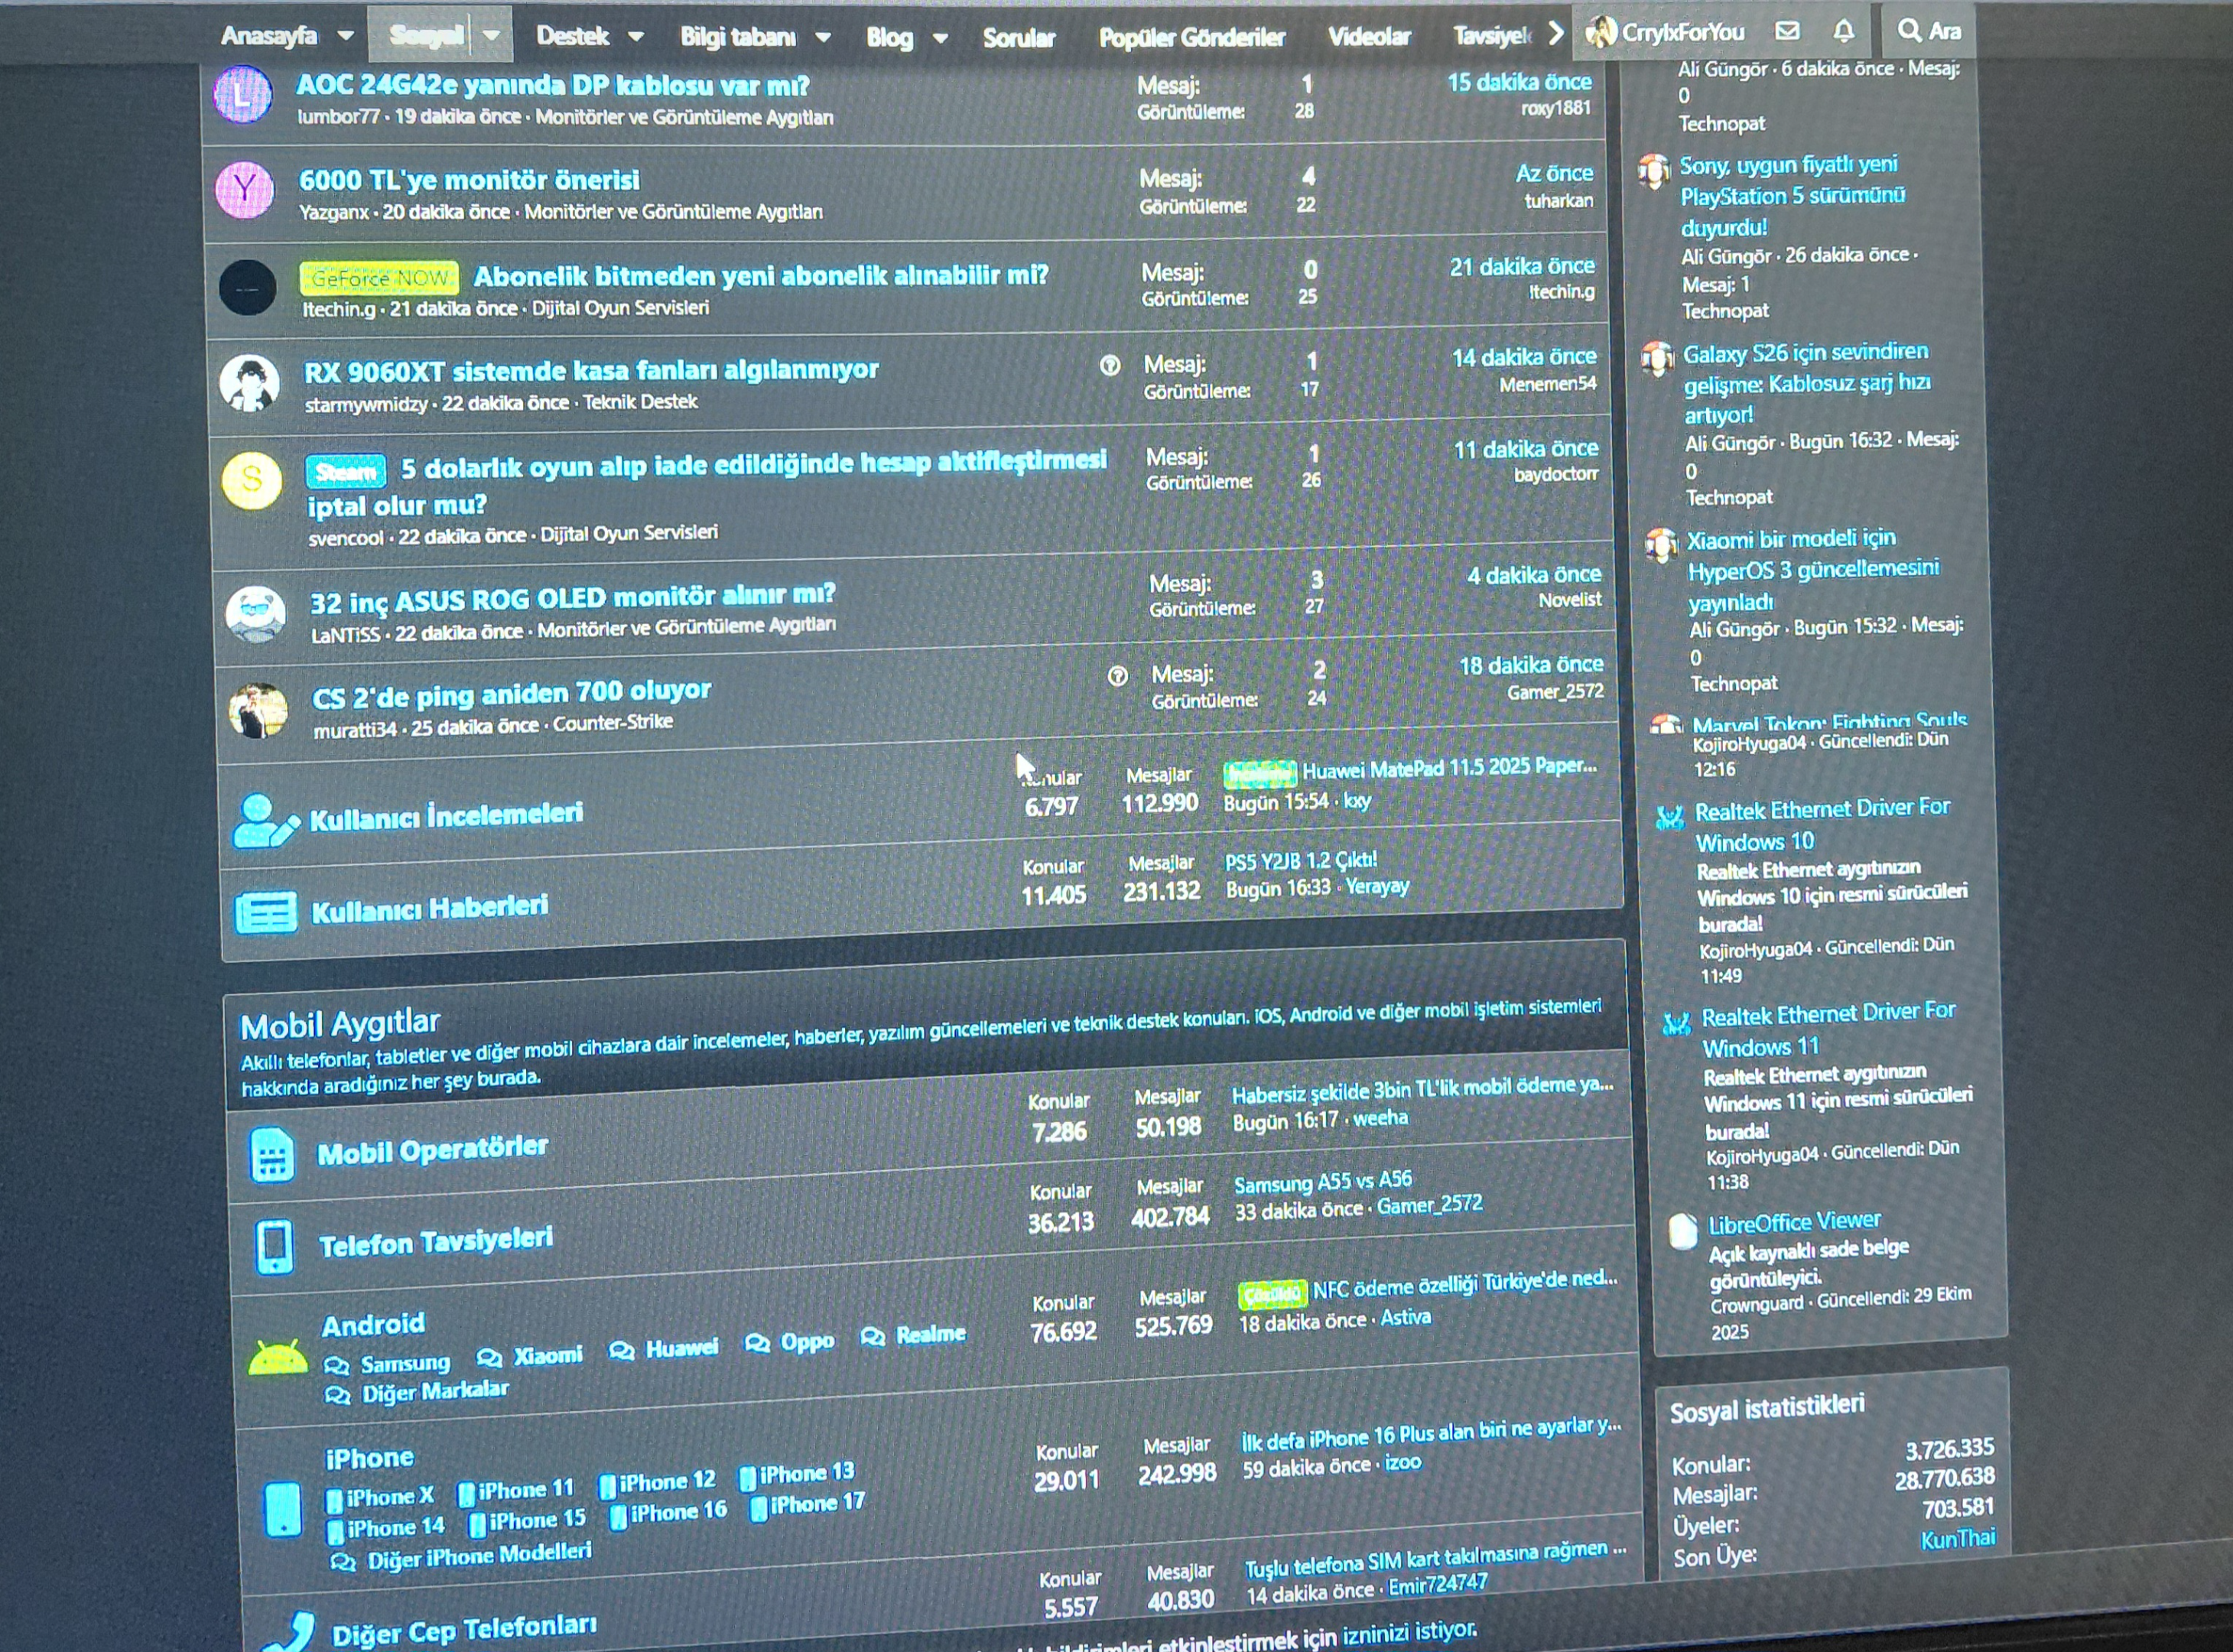The image size is (2233, 1652).
Task: Open the Xiaomi sub-forum link
Action: (x=547, y=1356)
